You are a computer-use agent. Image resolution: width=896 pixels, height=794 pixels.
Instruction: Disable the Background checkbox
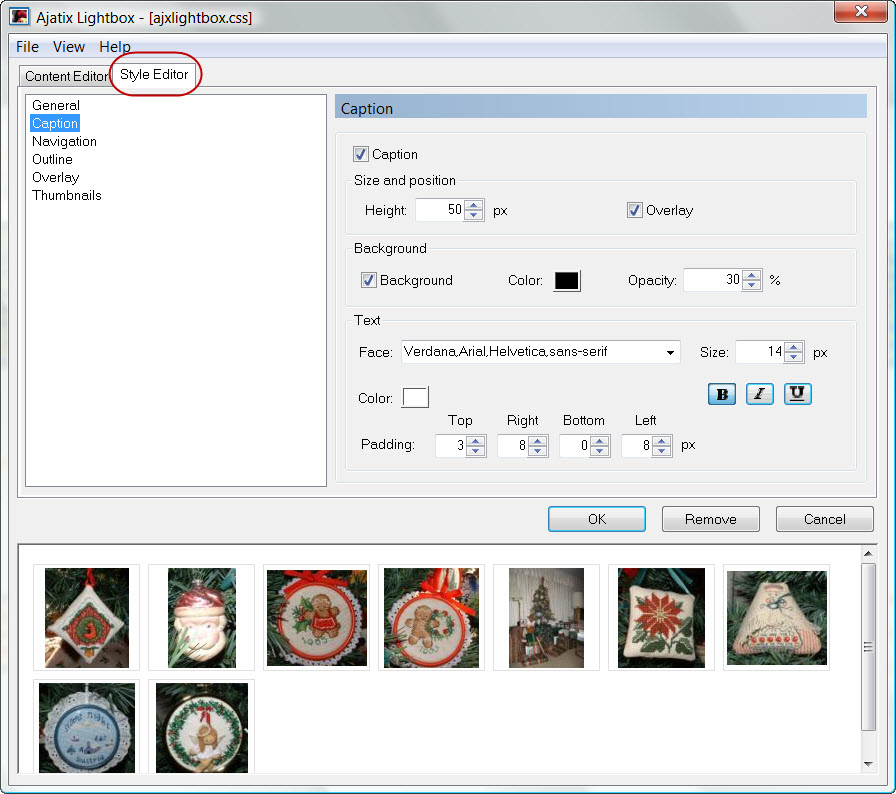[369, 280]
